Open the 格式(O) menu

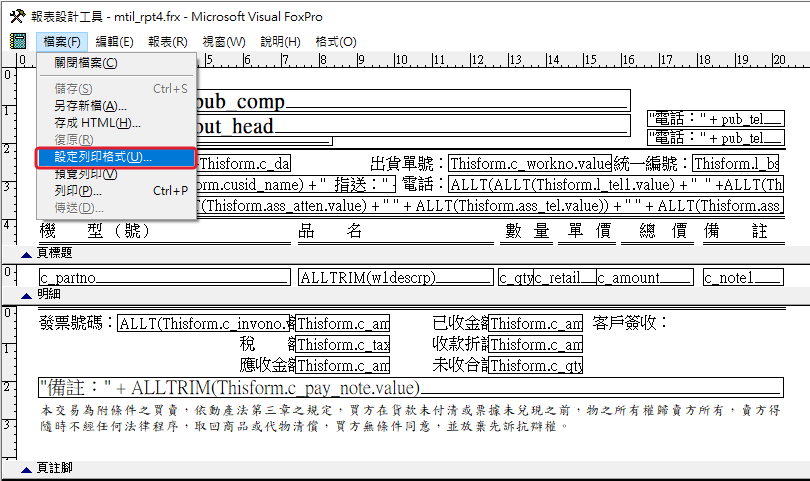tap(336, 42)
